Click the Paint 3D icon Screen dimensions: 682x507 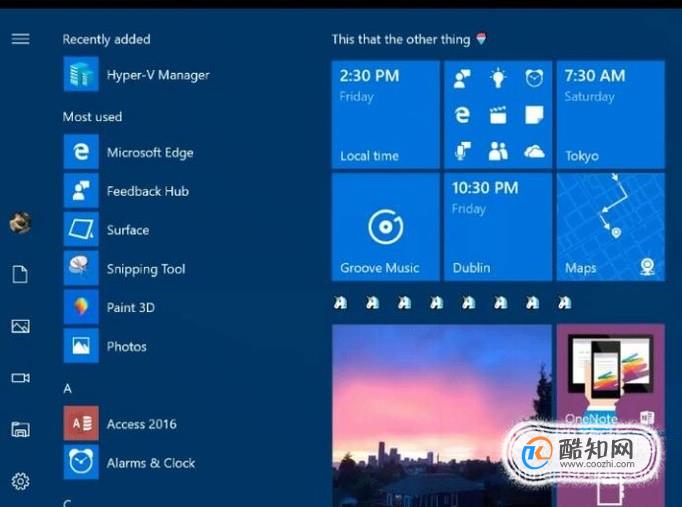click(x=81, y=307)
